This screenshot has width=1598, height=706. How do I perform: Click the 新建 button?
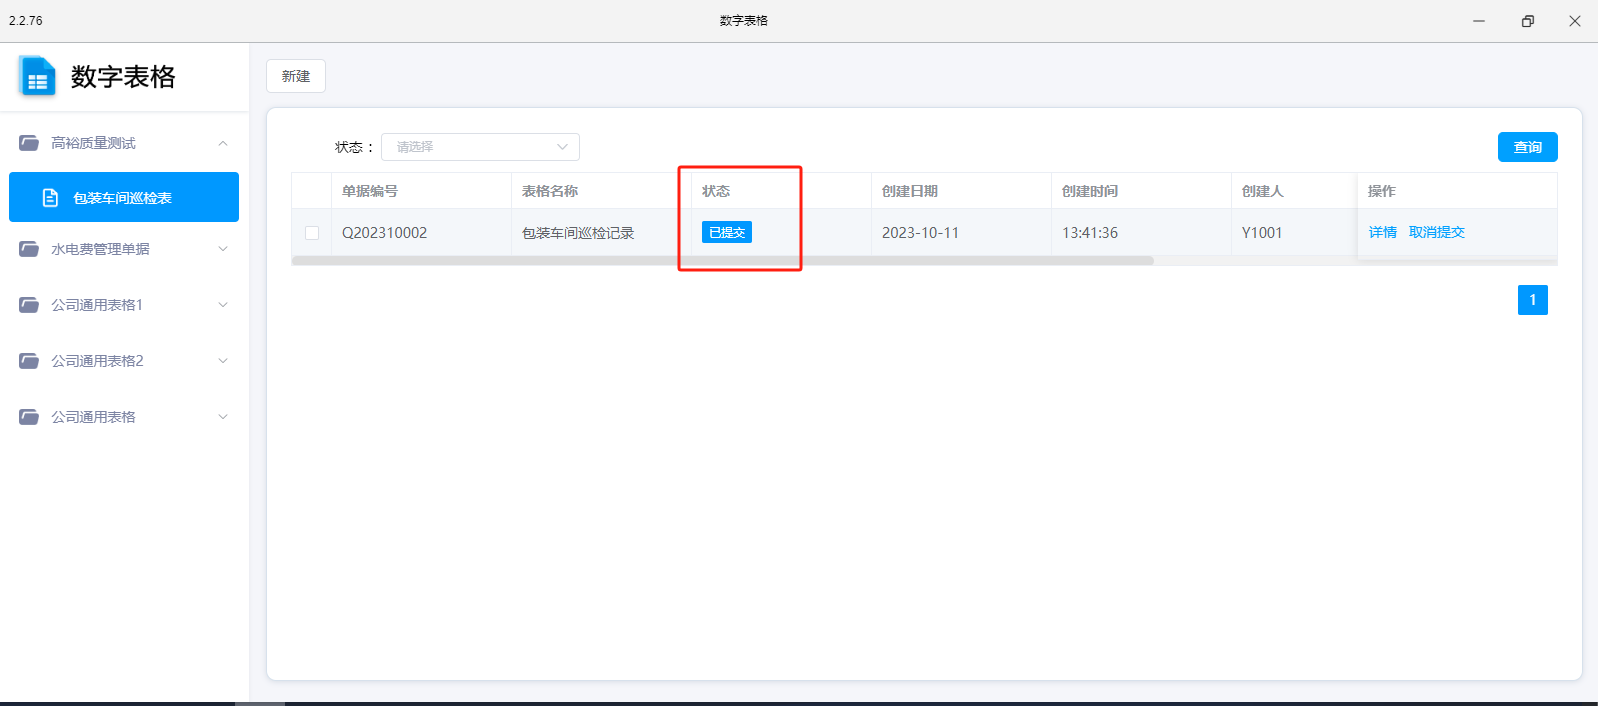[296, 76]
